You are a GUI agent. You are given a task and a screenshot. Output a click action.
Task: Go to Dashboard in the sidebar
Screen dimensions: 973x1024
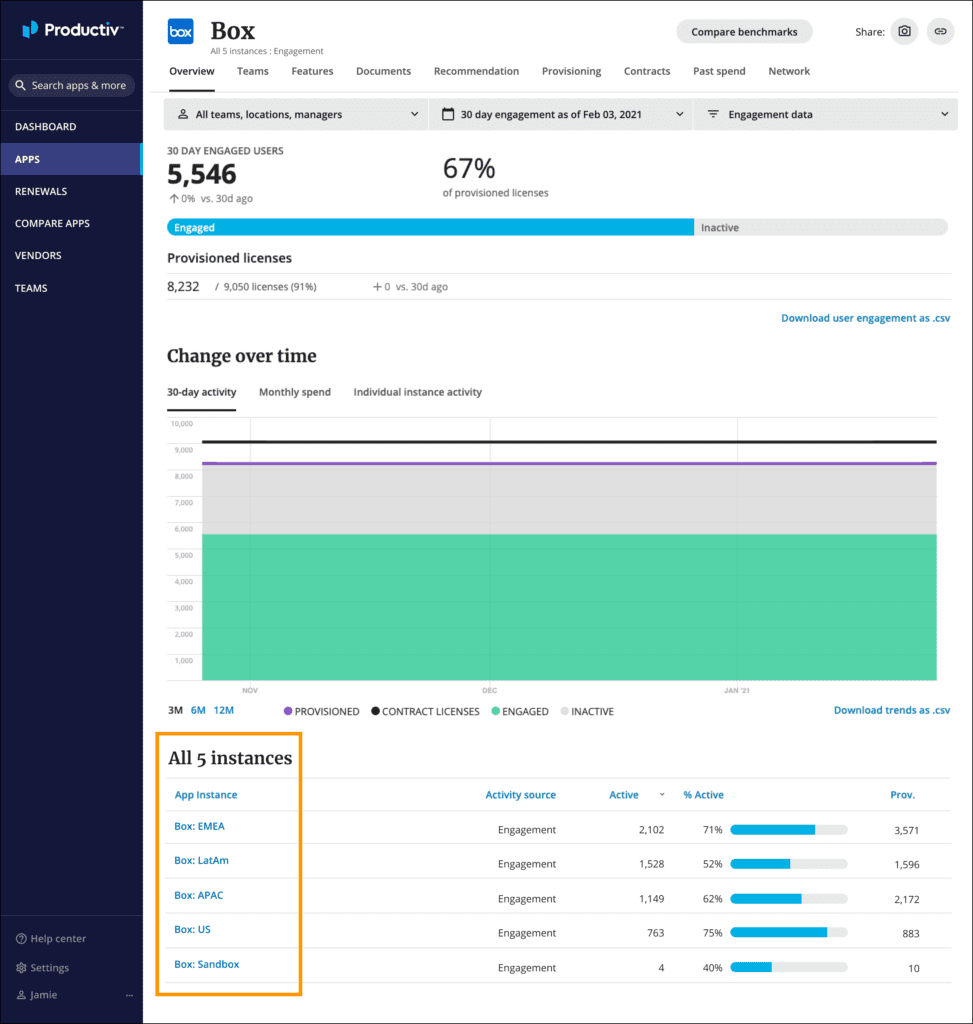coord(72,127)
